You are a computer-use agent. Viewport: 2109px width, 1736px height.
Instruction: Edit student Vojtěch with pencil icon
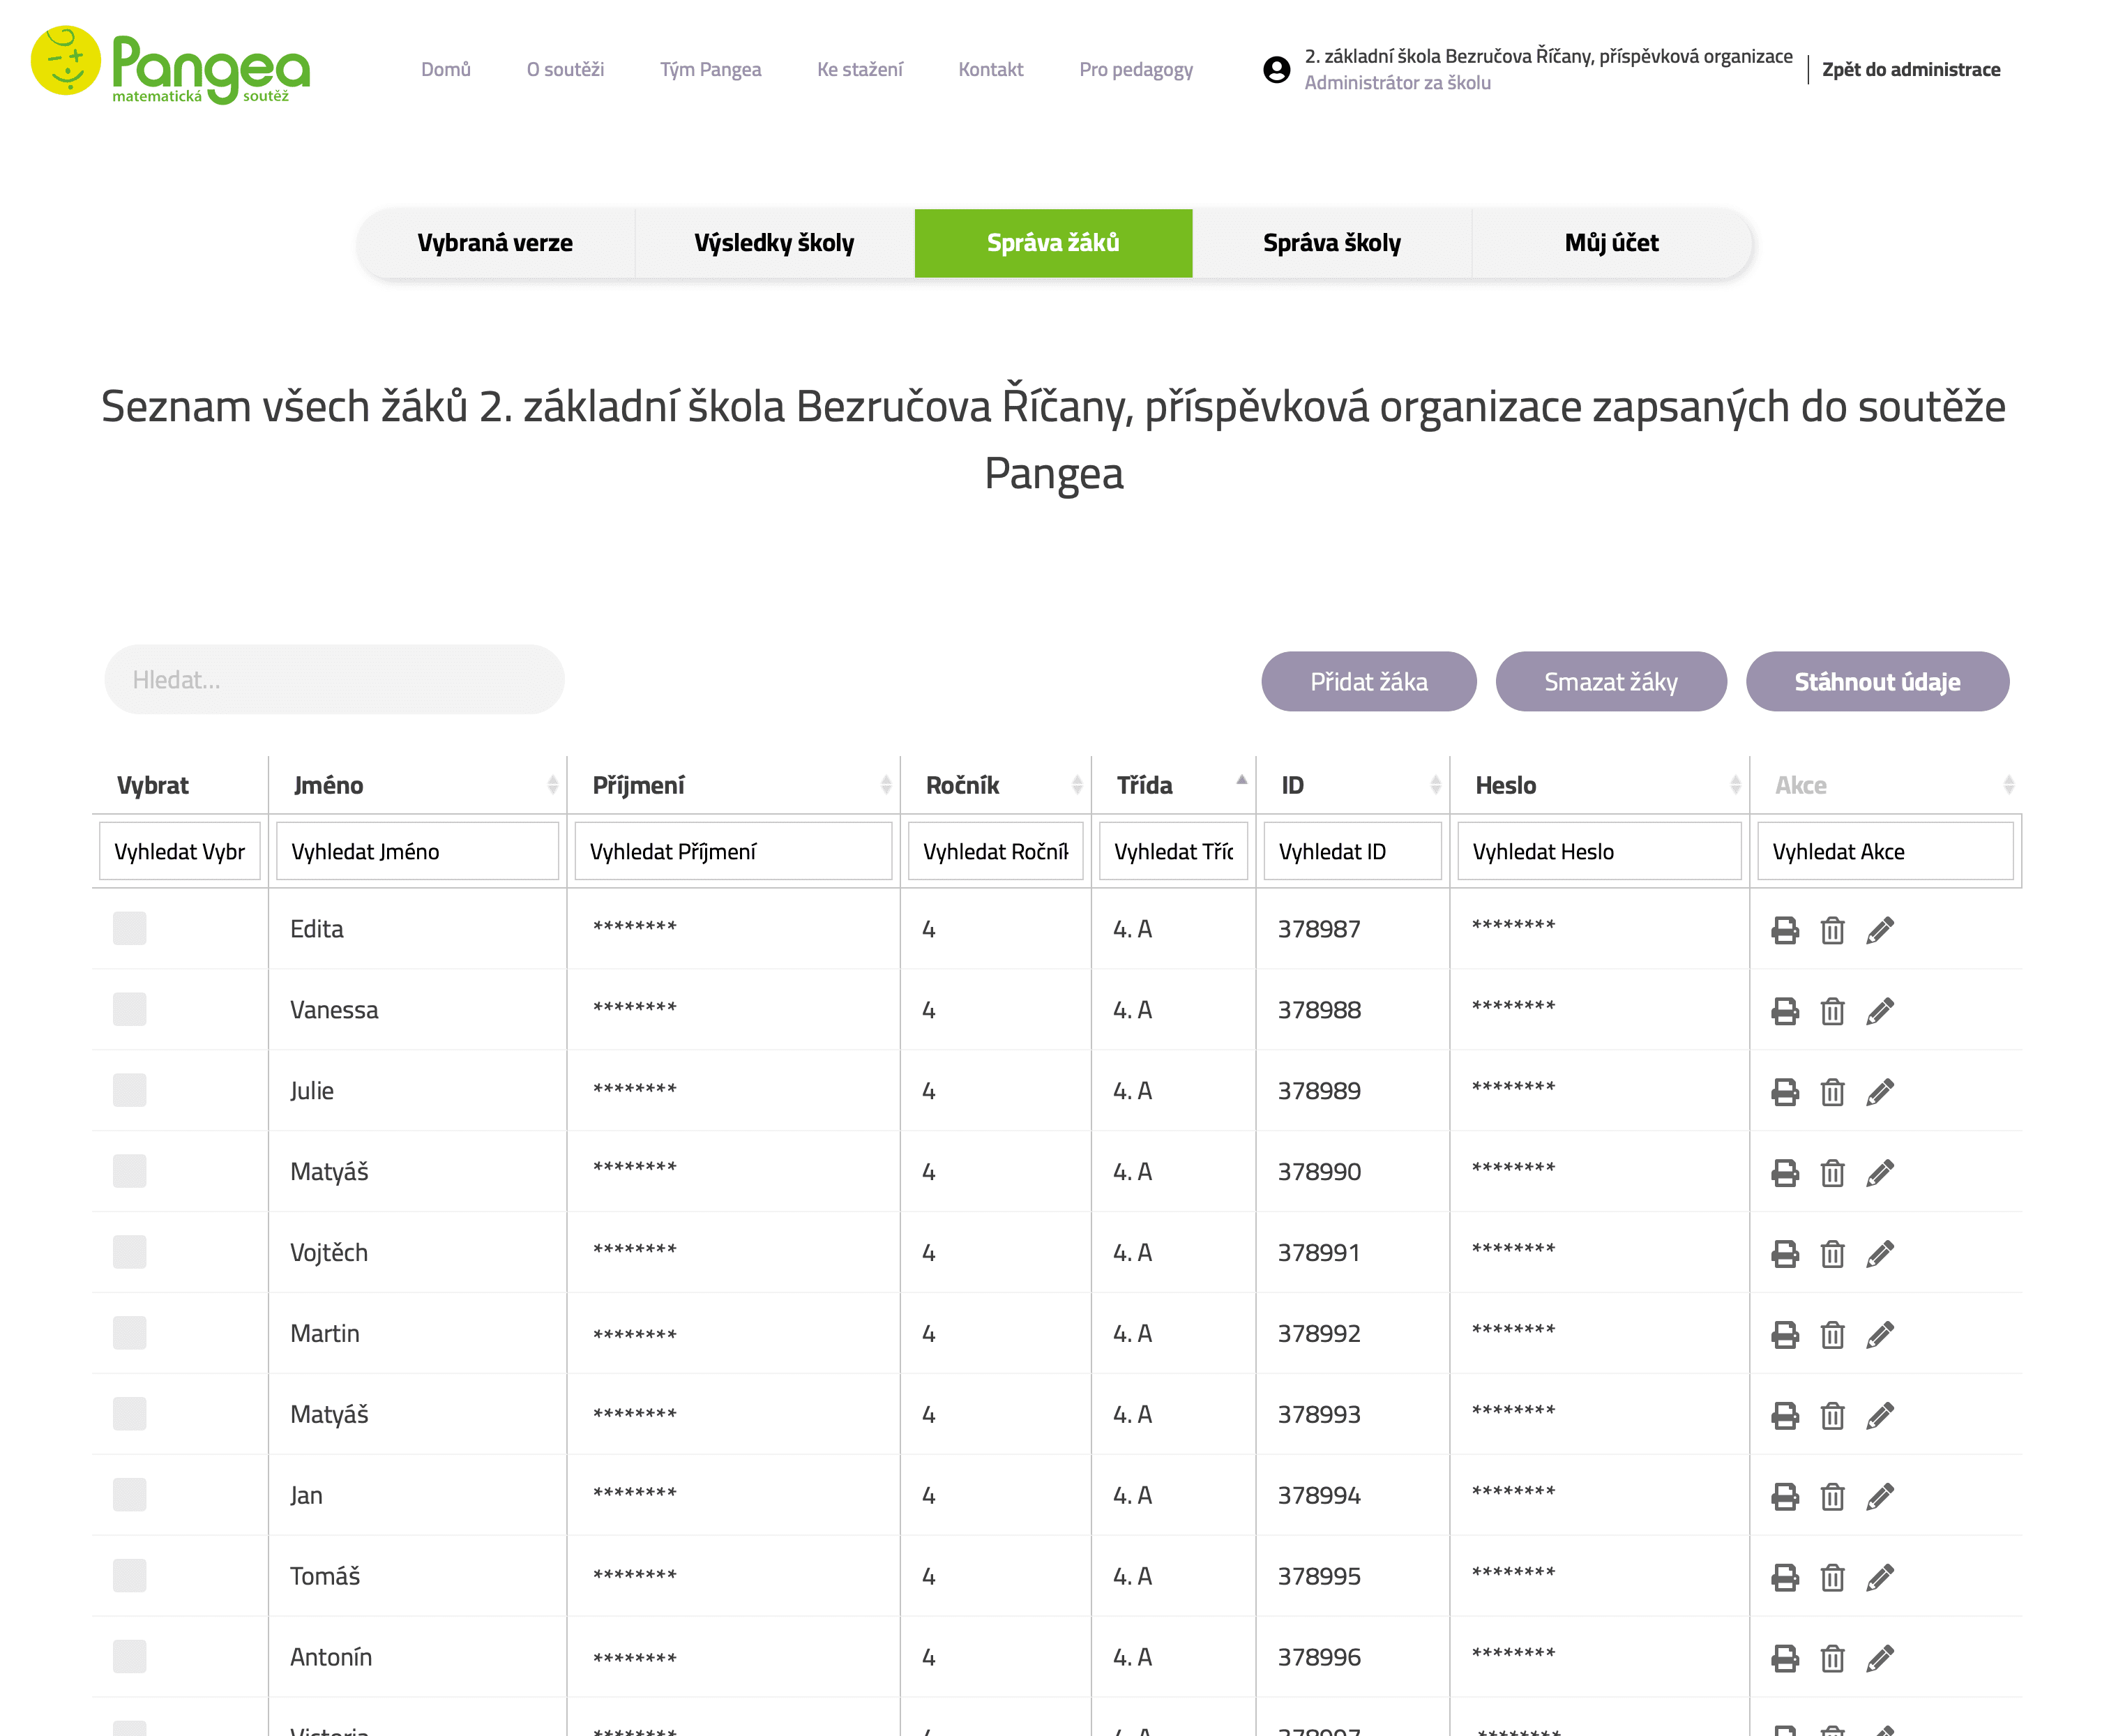[1880, 1254]
